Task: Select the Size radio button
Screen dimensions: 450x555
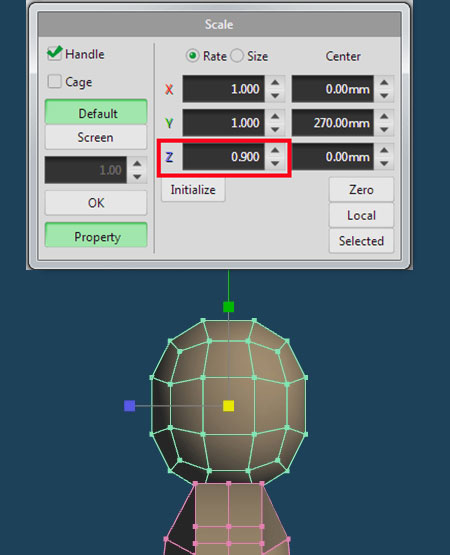Action: pyautogui.click(x=237, y=56)
